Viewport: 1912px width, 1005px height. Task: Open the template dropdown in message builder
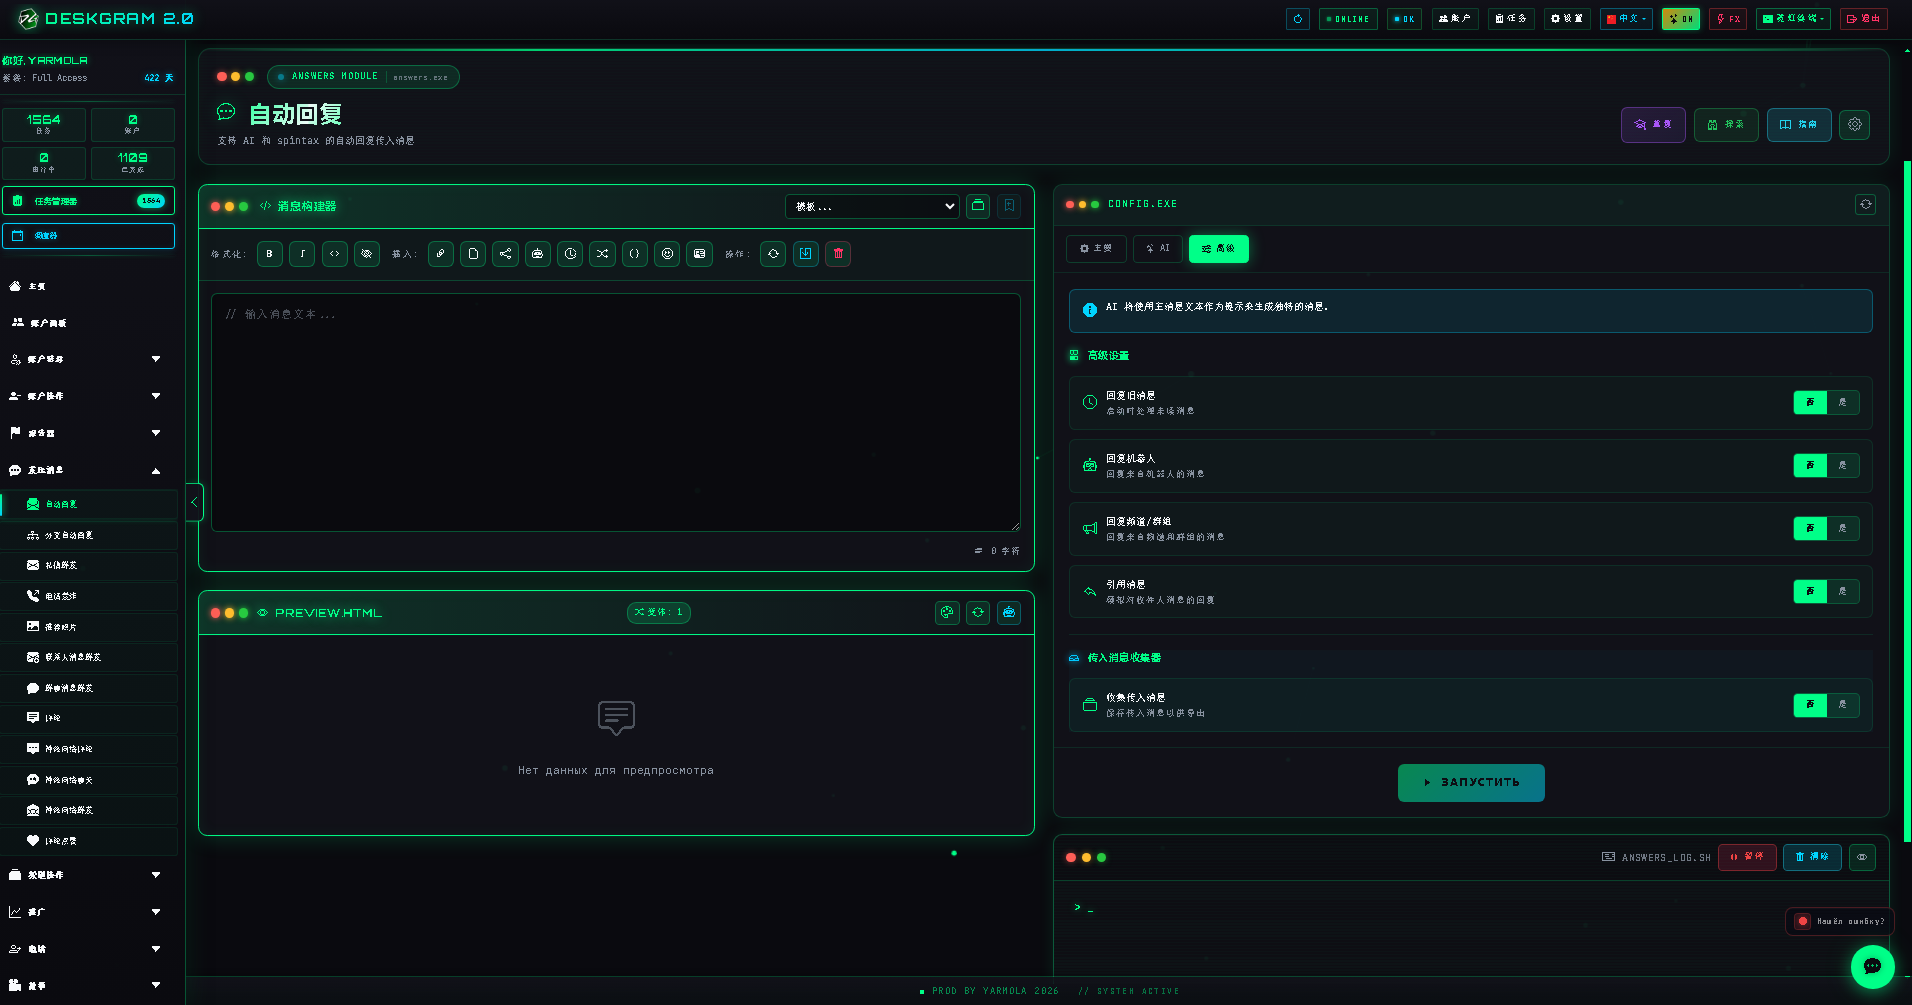872,206
